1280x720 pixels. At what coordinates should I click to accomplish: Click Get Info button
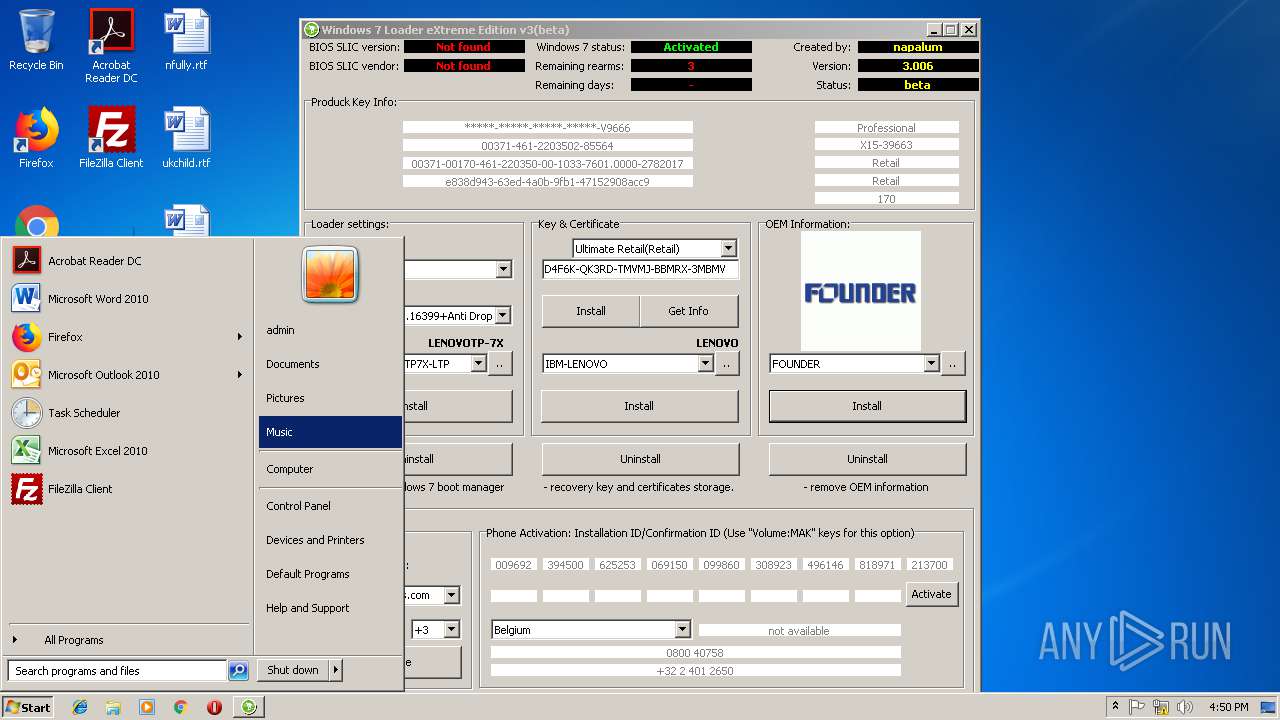tap(688, 311)
